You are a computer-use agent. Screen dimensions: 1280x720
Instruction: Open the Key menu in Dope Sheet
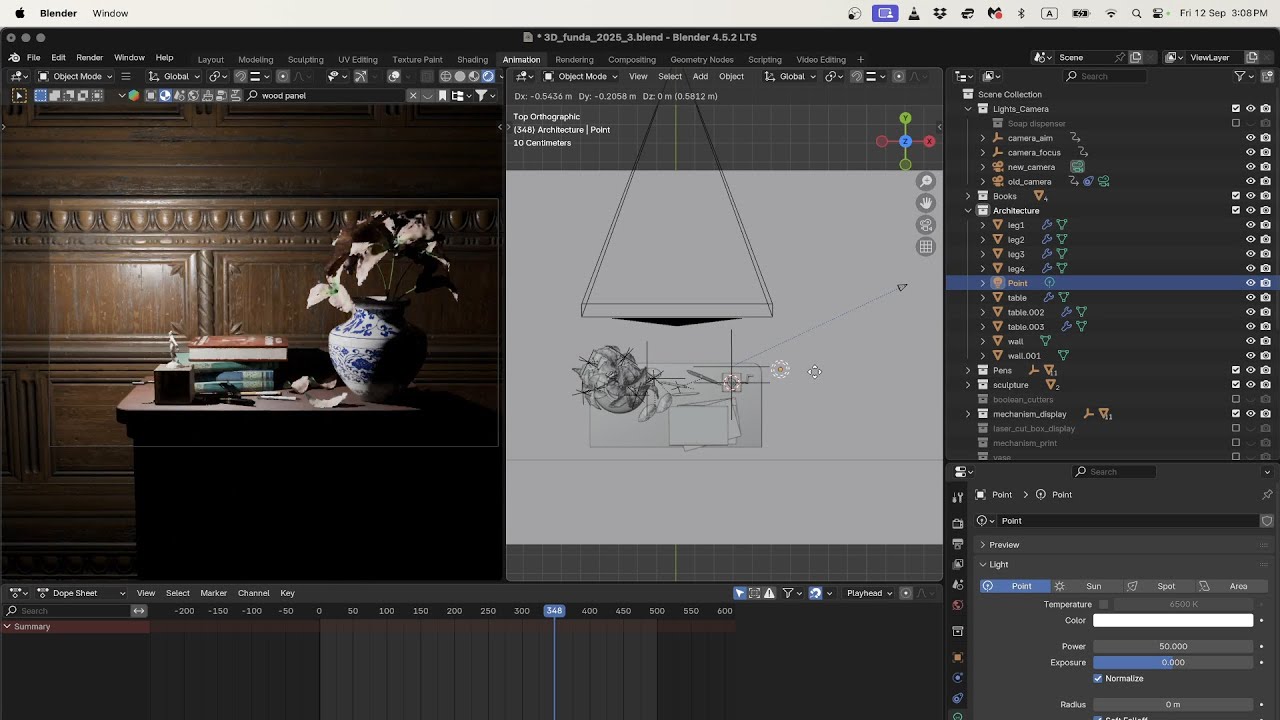287,593
